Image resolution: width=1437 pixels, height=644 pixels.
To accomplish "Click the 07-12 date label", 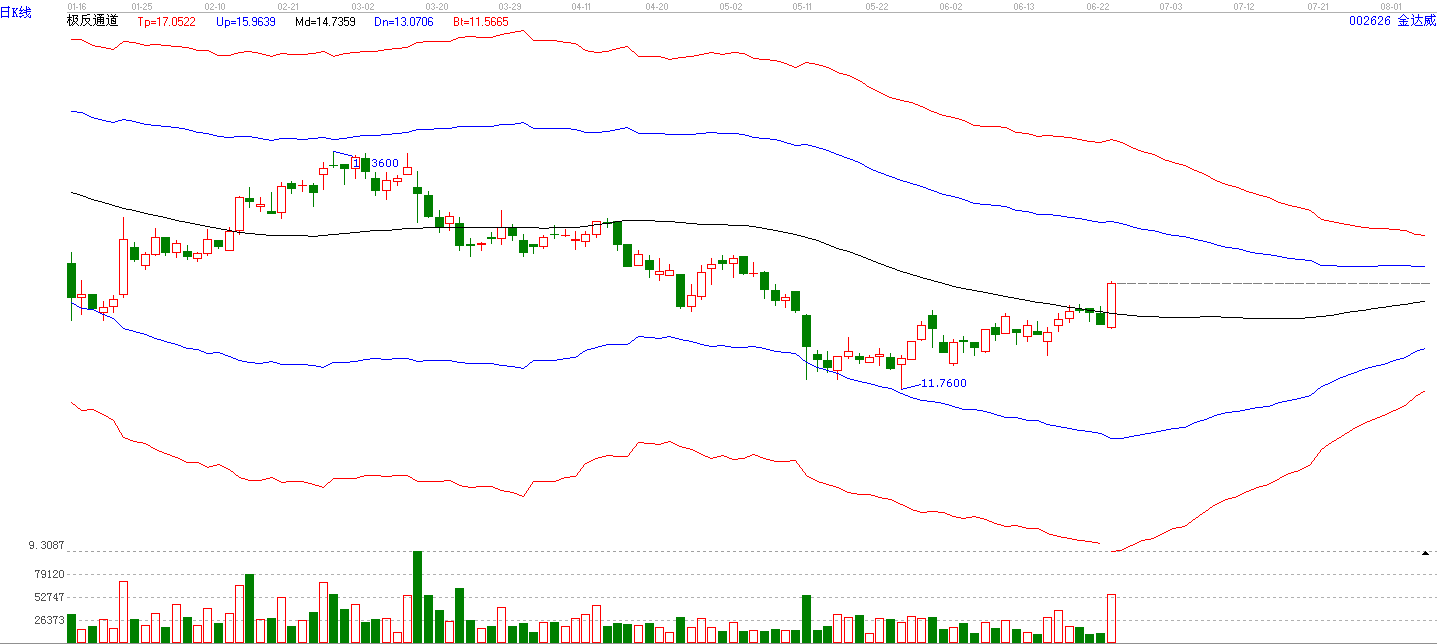I will [1245, 6].
